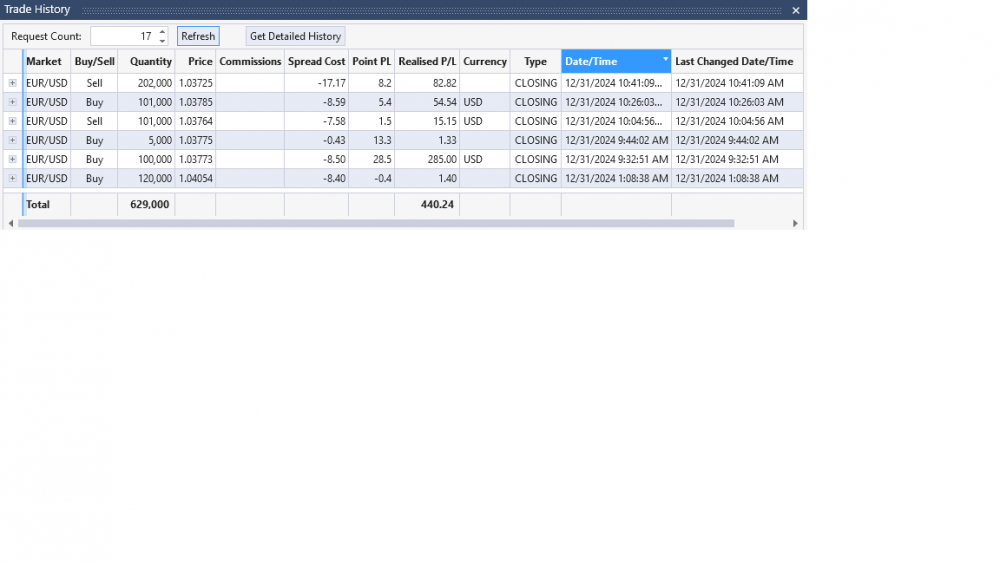Viewport: 1000px width, 562px height.
Task: Open the Date/Time column dropdown arrow
Action: tap(665, 60)
